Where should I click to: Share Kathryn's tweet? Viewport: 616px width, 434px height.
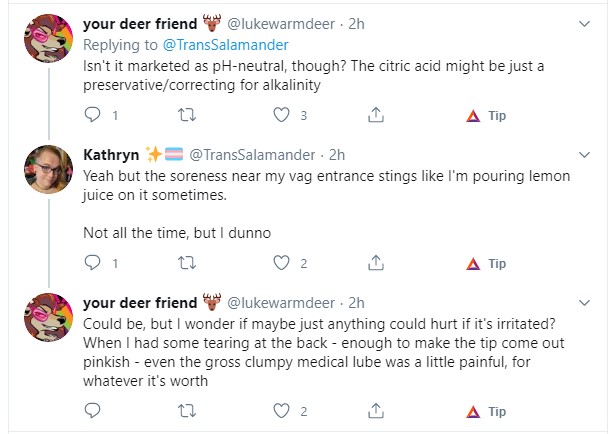coord(376,262)
